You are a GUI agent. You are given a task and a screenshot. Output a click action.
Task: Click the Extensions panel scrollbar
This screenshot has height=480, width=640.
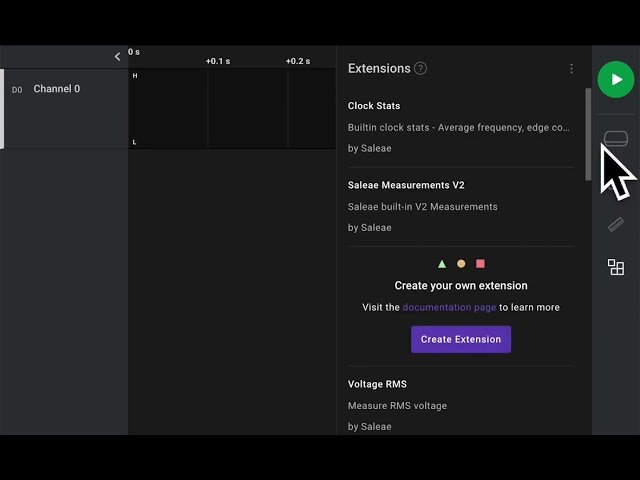(x=588, y=135)
